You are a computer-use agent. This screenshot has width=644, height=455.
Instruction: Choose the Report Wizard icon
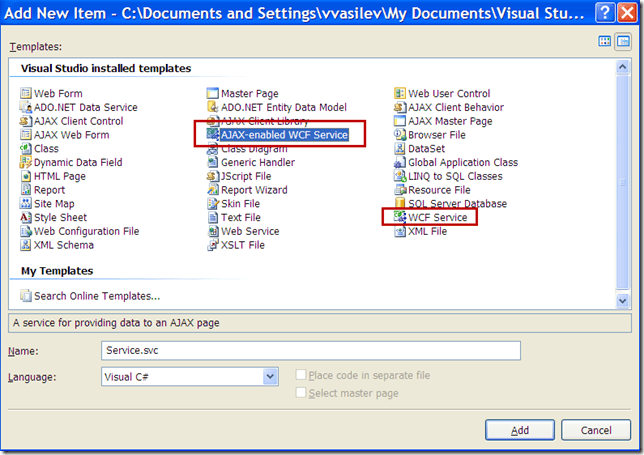(213, 190)
